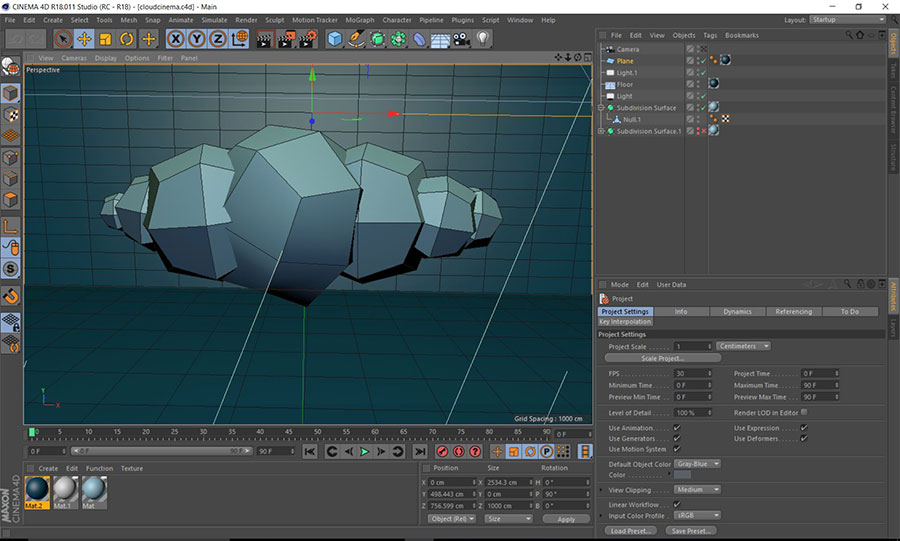Toggle the X axis lock

coord(176,39)
